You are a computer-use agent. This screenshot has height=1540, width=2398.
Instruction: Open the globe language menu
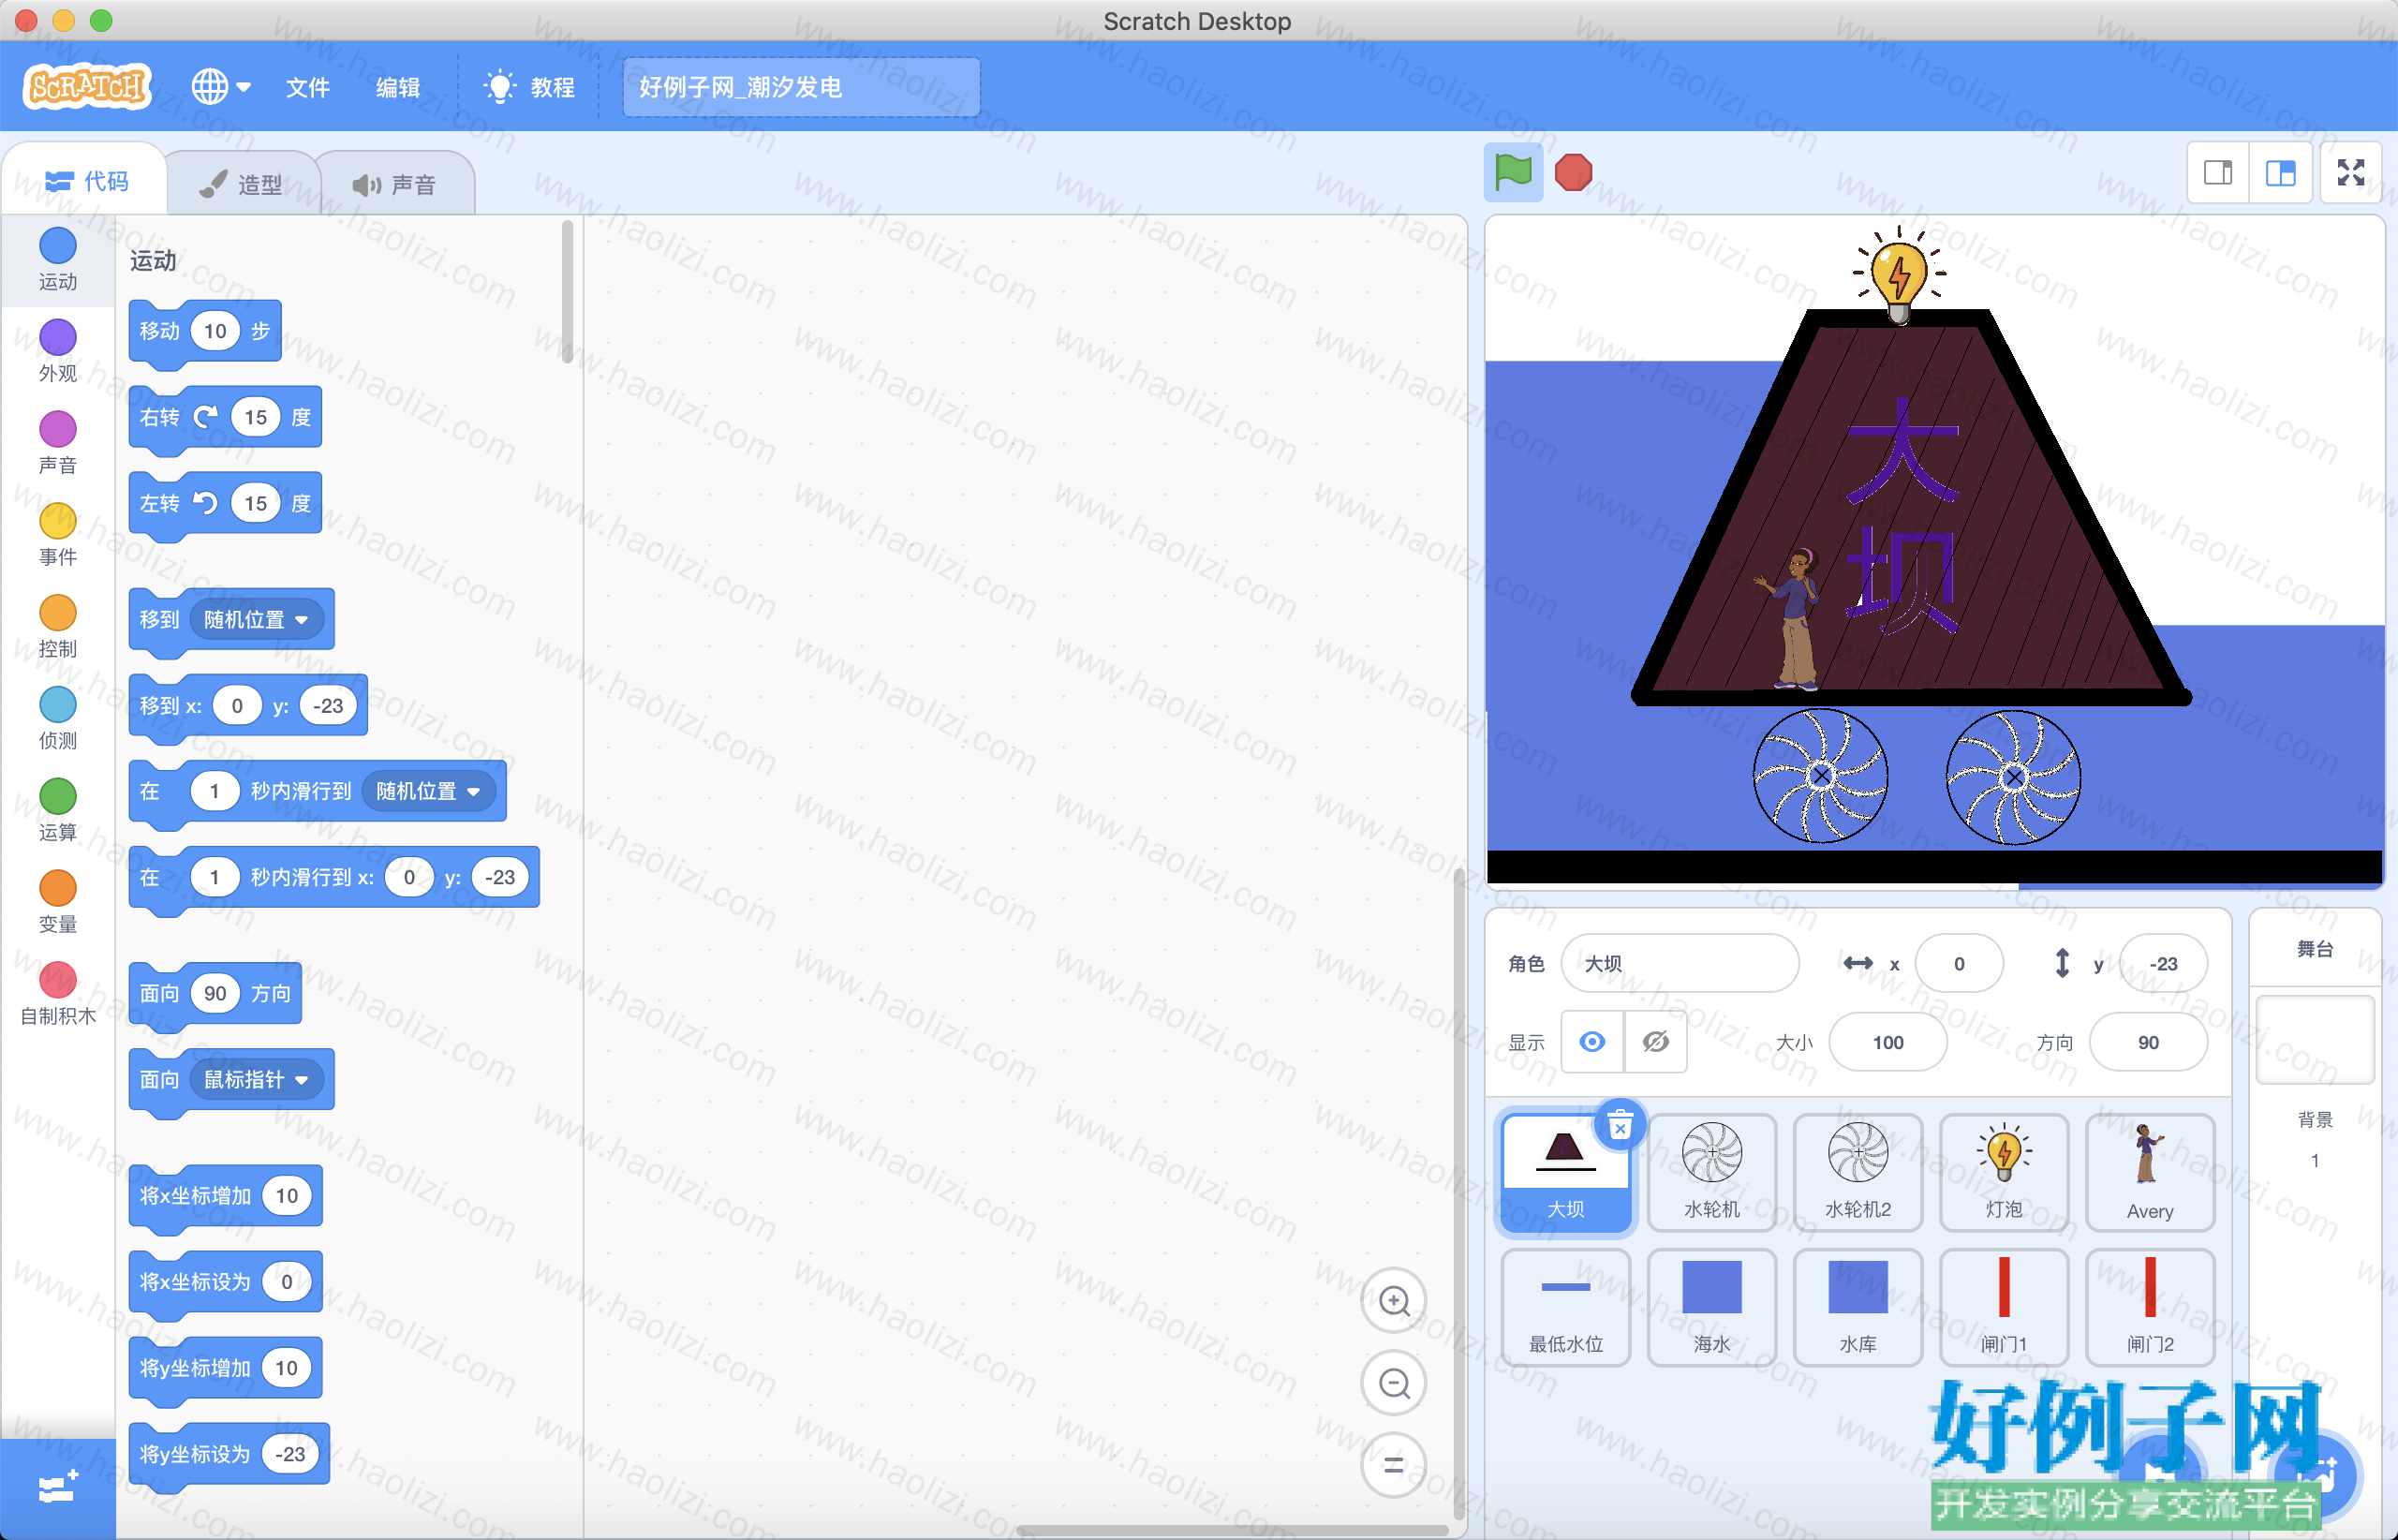click(220, 87)
